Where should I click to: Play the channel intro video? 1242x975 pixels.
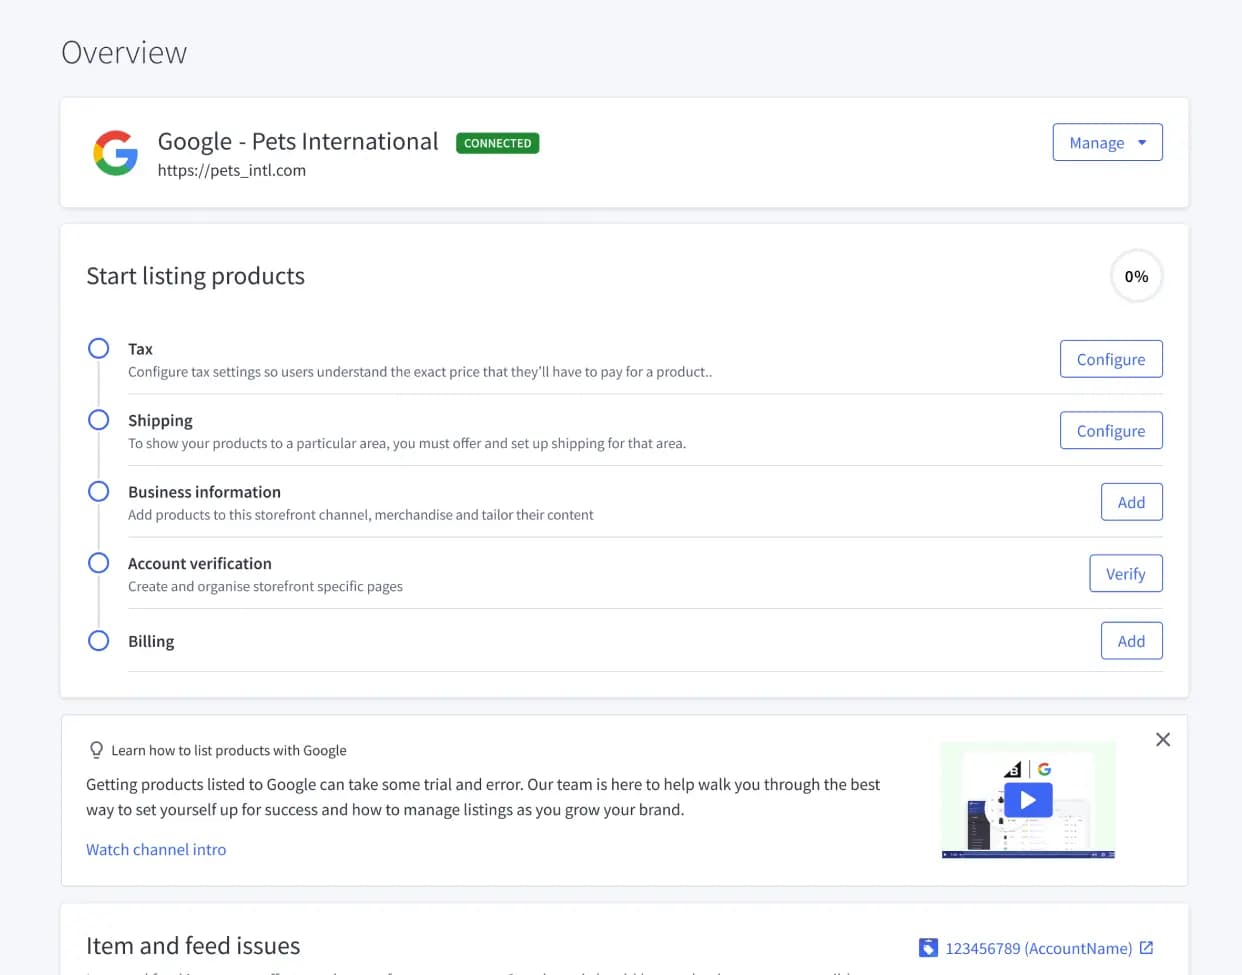coord(1028,800)
